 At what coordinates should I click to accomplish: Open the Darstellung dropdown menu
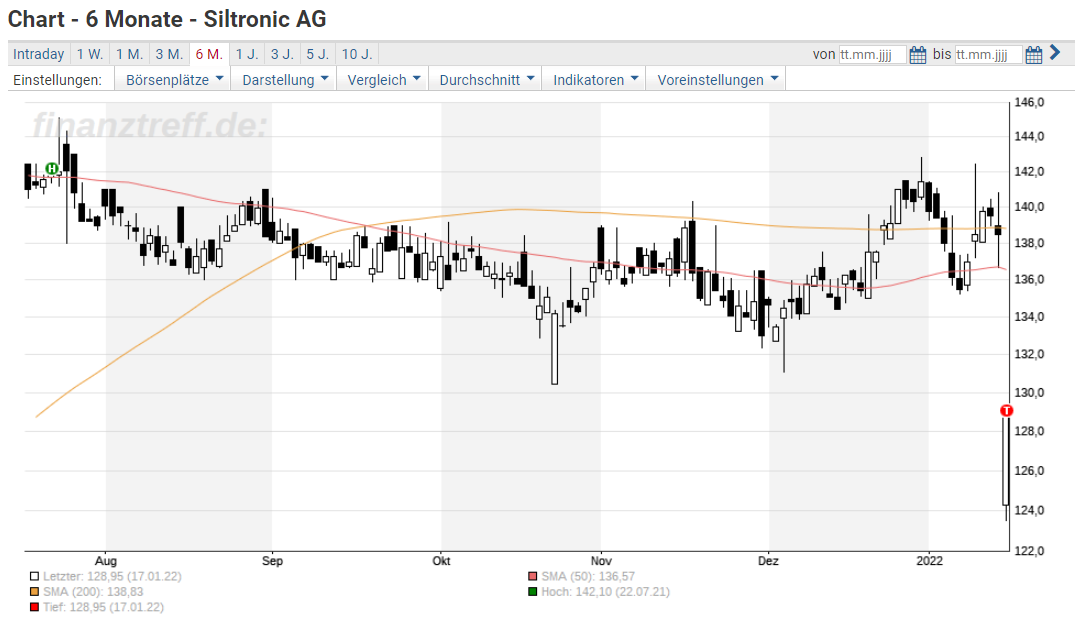tap(284, 79)
